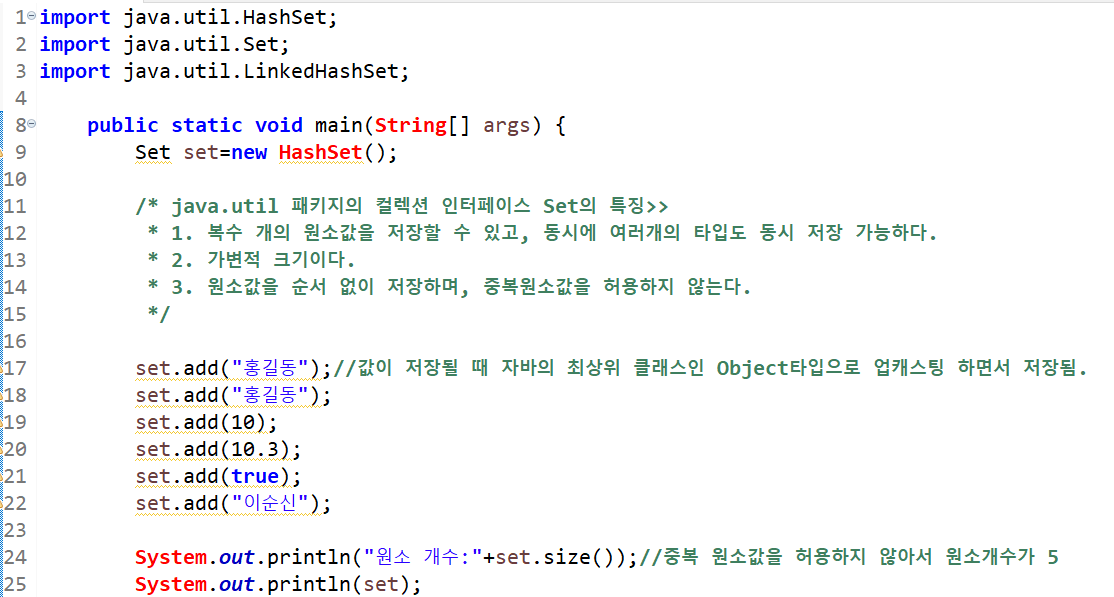The width and height of the screenshot is (1114, 597).
Task: Click the "홍길동" string on line 18
Action: 270,395
